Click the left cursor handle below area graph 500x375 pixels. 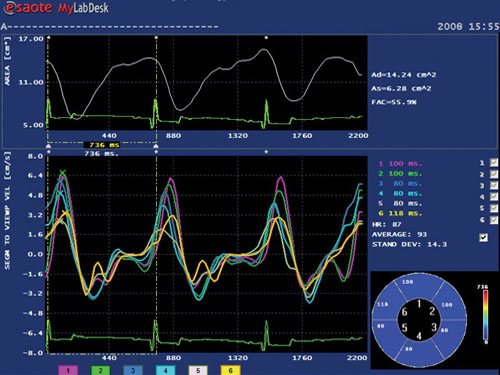(x=49, y=146)
